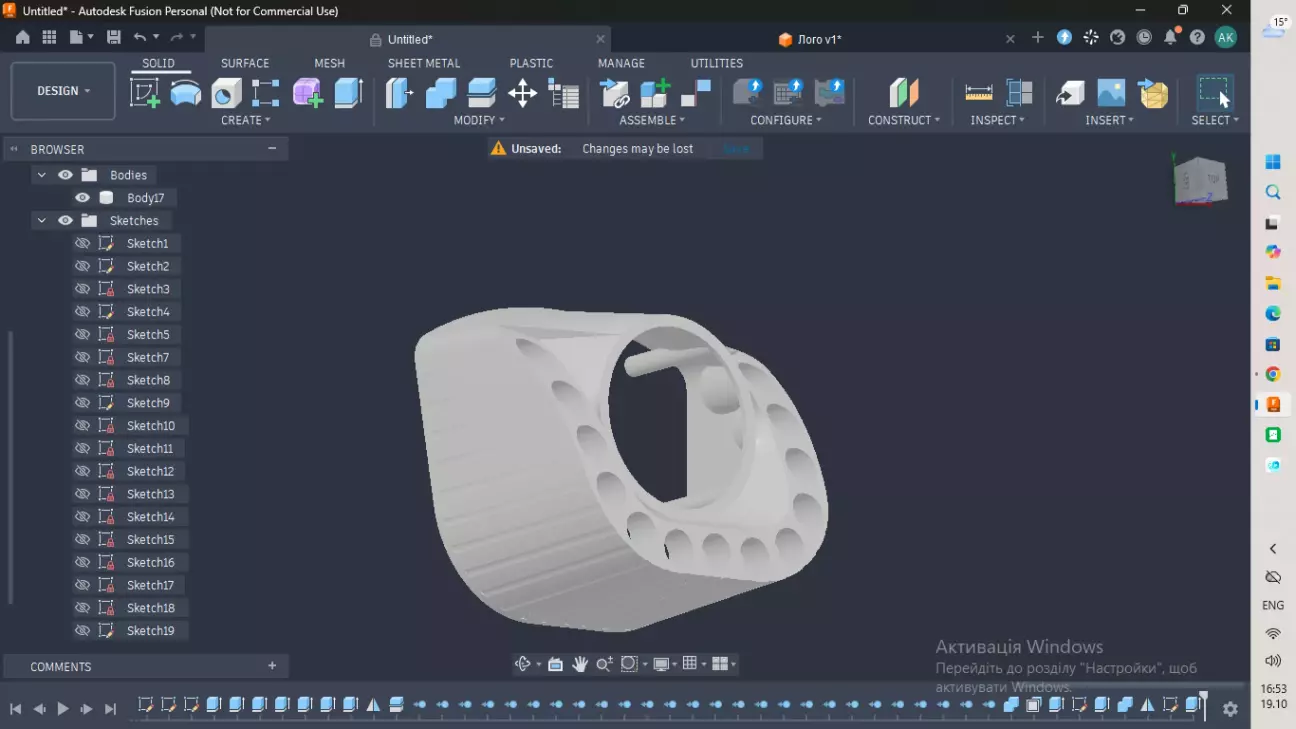The height and width of the screenshot is (729, 1296).
Task: Select the Move/Copy tool
Action: pyautogui.click(x=523, y=93)
